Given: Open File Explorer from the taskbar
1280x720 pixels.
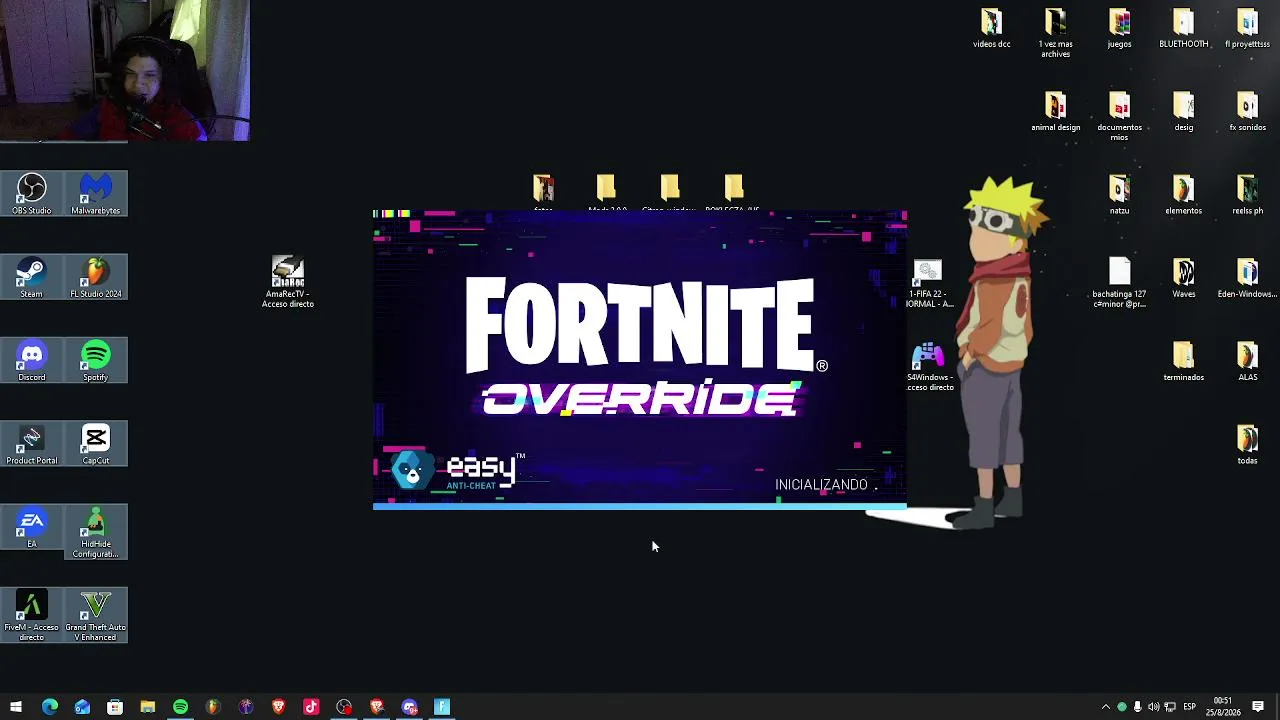Looking at the screenshot, I should [147, 707].
